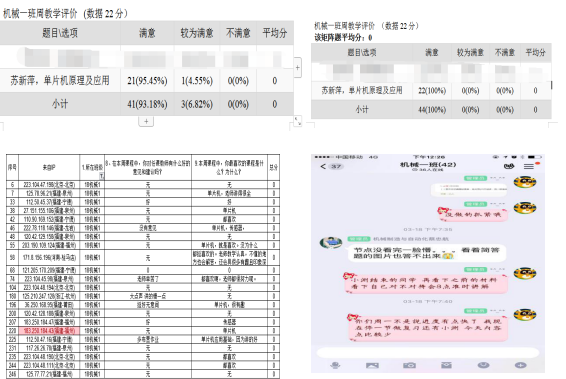Tap the red envelope icon in chat toolbar
This screenshot has width=566, height=379.
(447, 365)
